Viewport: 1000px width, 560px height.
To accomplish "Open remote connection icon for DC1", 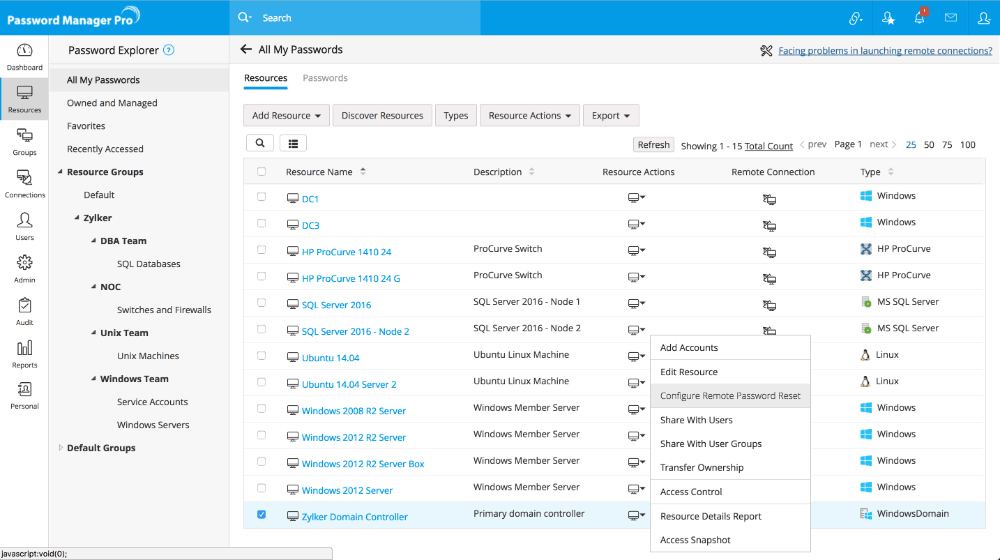I will 769,199.
